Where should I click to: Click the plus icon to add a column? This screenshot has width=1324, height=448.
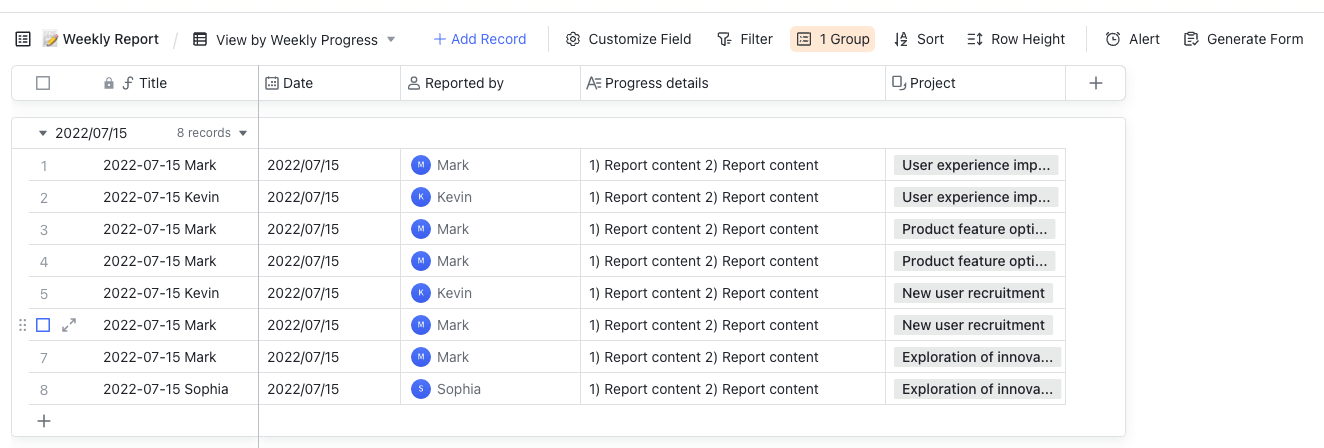tap(1095, 83)
